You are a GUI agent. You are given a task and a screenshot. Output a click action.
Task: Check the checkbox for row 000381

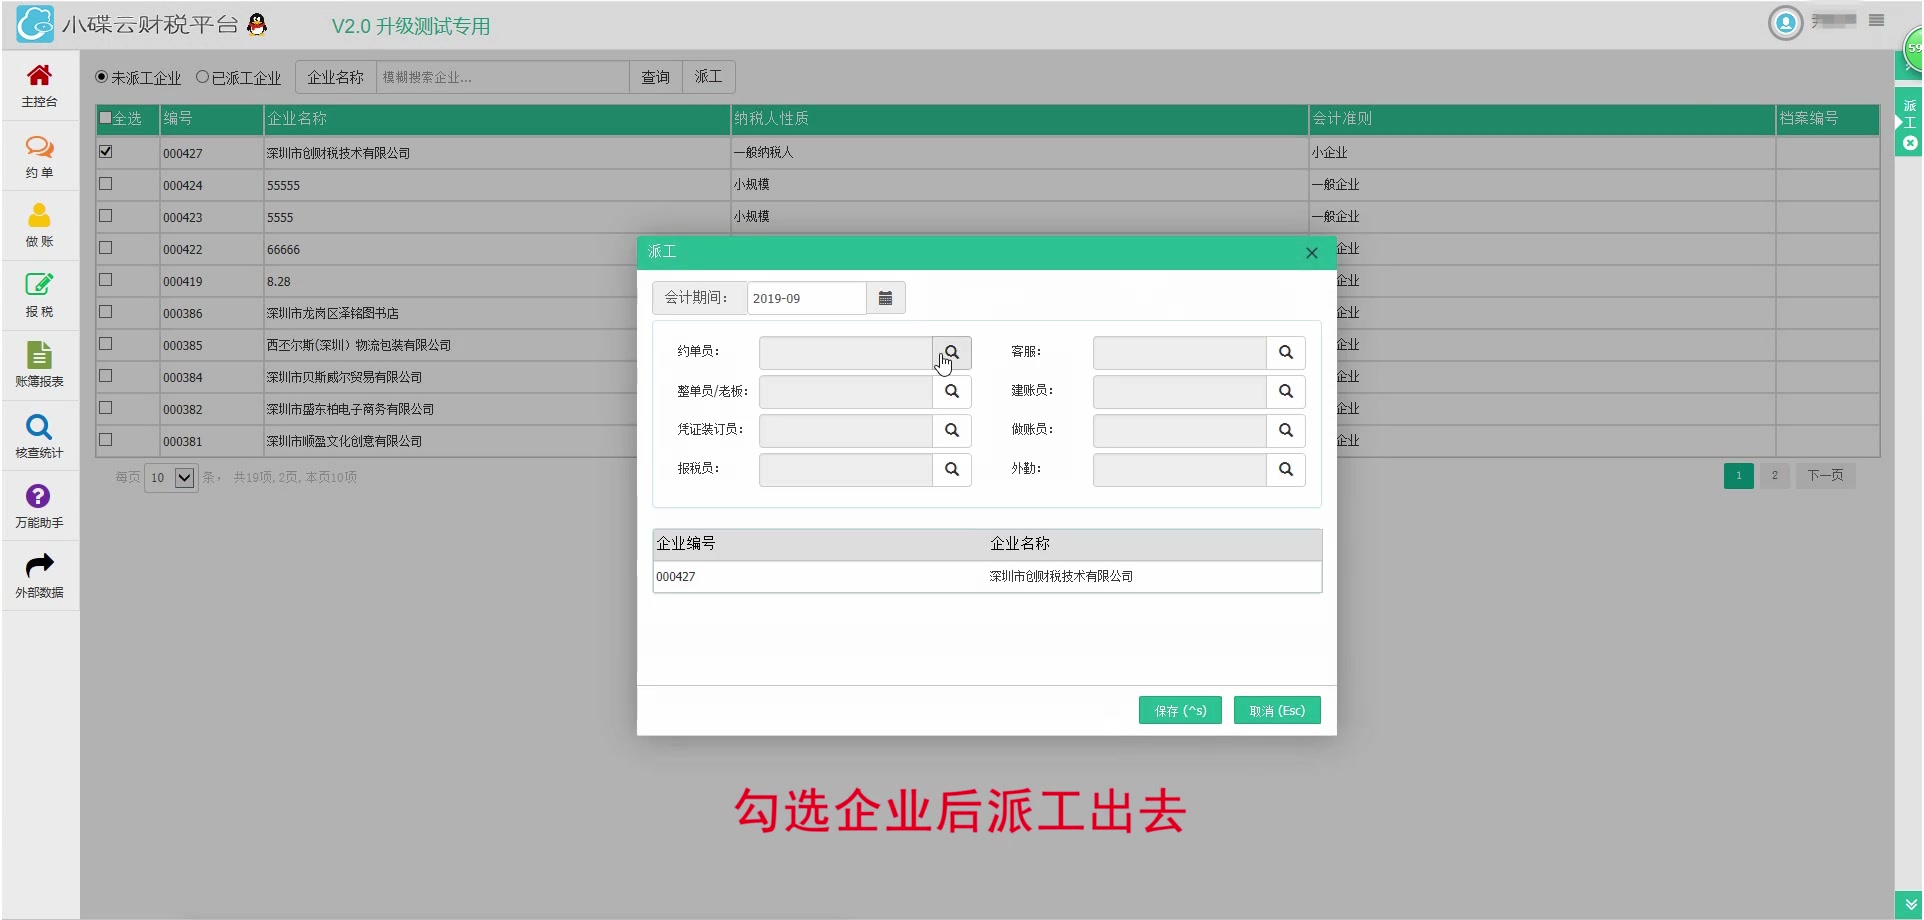(106, 440)
